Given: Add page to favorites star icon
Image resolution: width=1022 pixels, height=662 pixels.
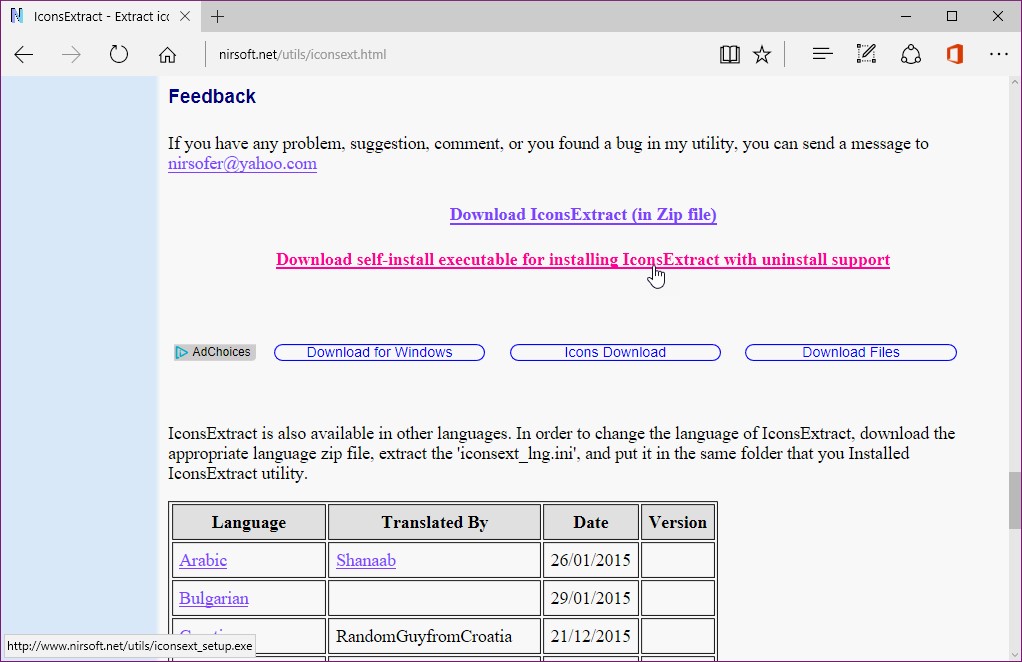Looking at the screenshot, I should click(762, 55).
